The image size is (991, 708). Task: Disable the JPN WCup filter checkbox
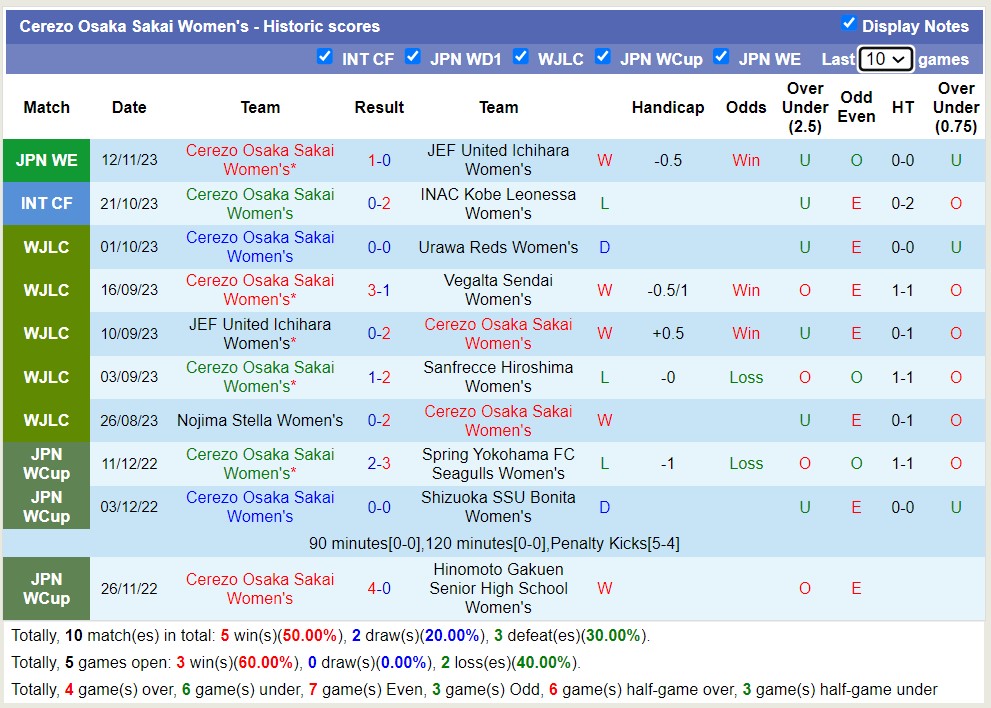(602, 57)
